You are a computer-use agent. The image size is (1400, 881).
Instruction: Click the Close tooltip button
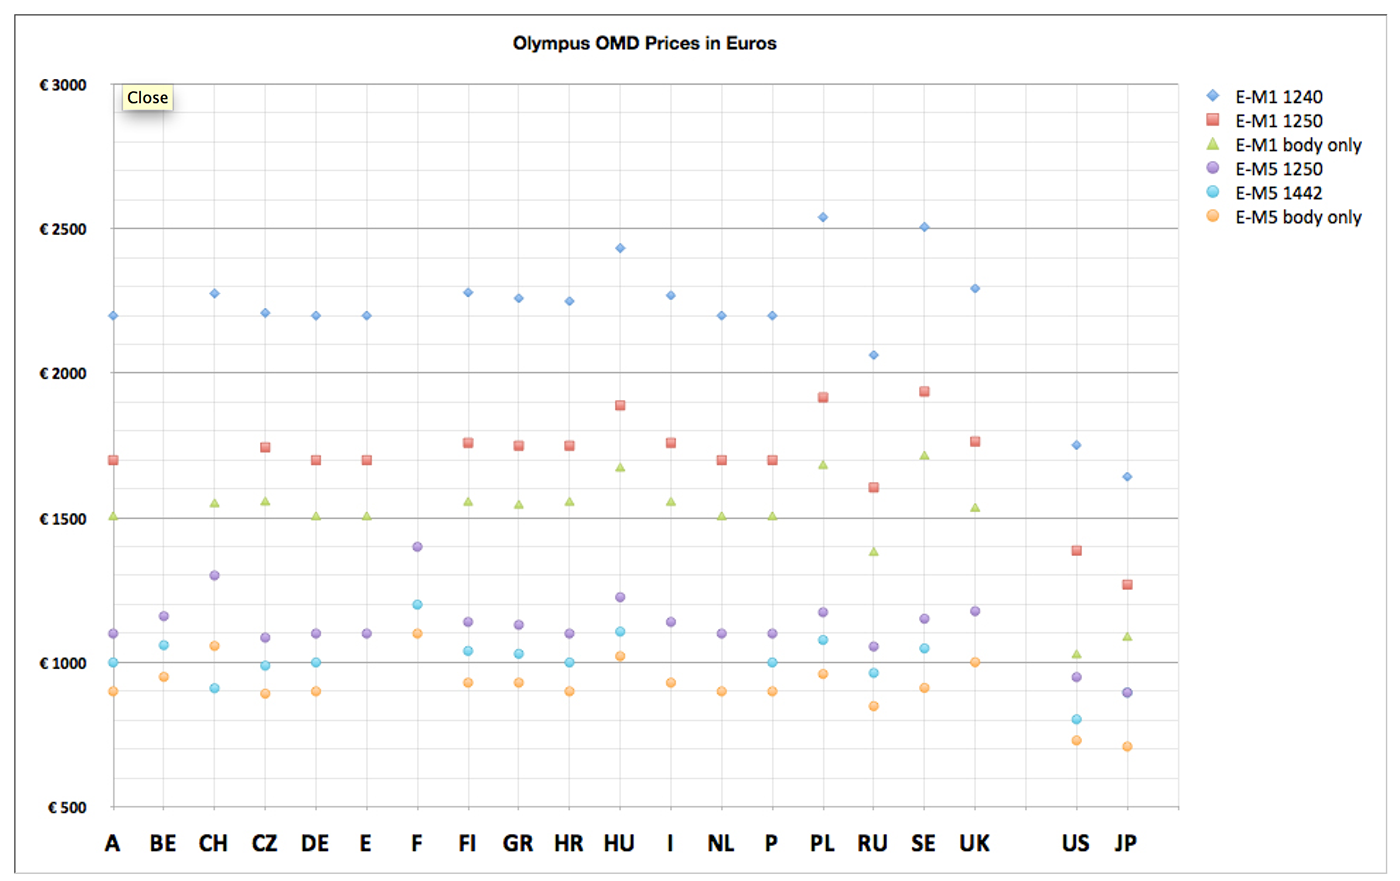pos(147,97)
